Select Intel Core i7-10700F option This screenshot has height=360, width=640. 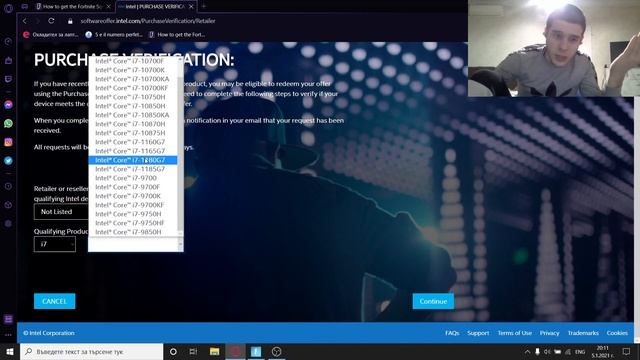(133, 61)
